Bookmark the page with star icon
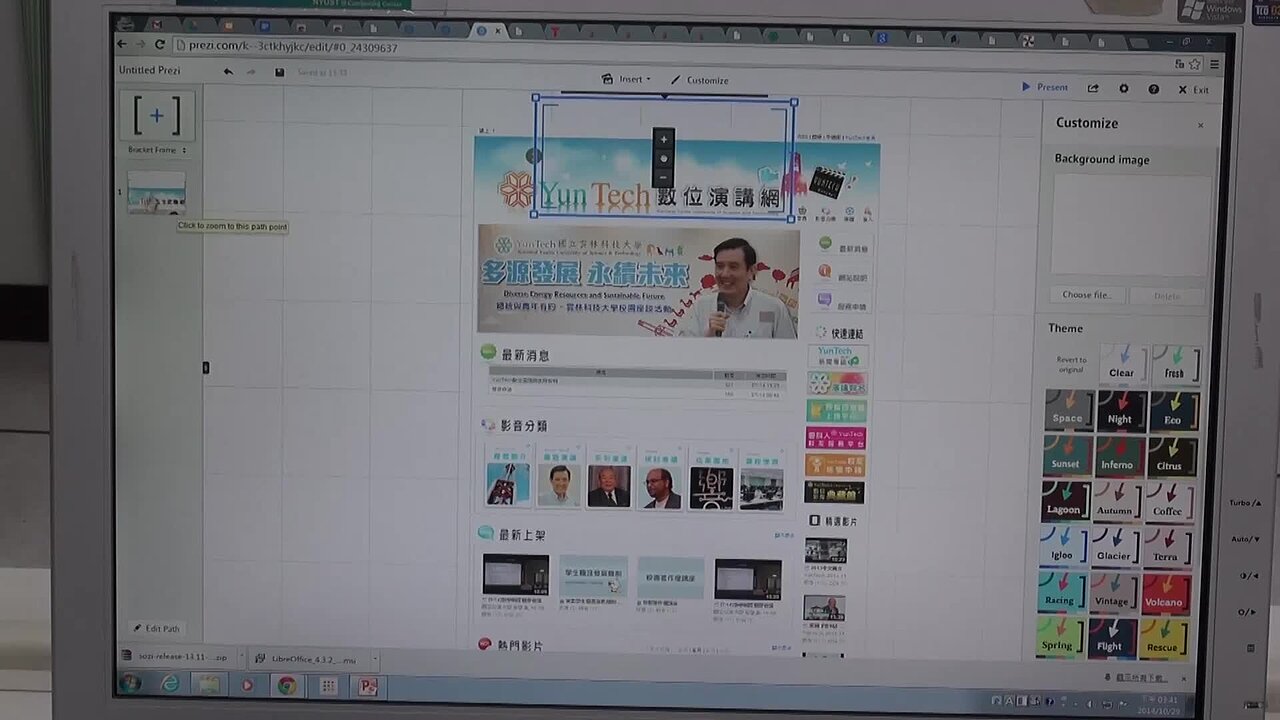The image size is (1280, 720). click(x=1195, y=64)
